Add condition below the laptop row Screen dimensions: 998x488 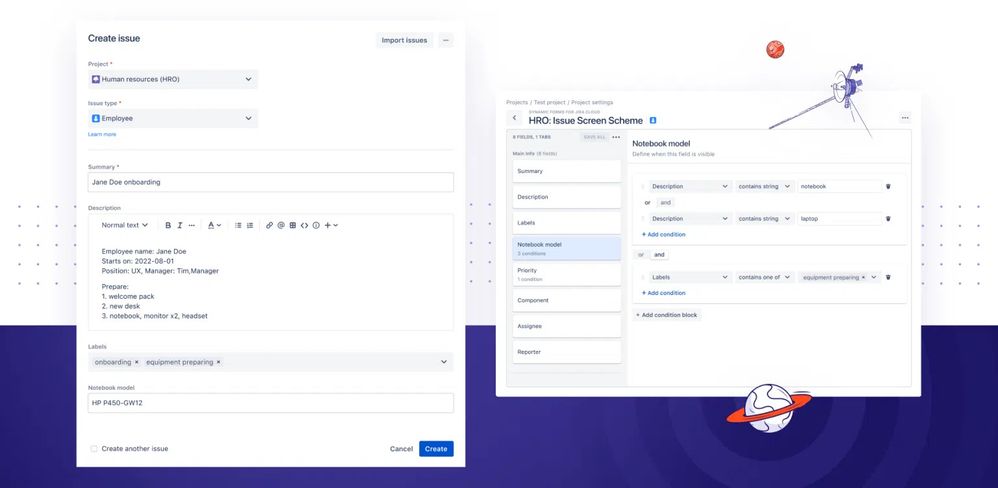pos(663,235)
